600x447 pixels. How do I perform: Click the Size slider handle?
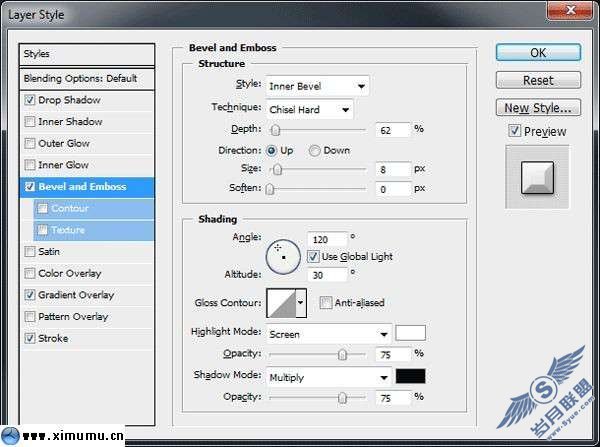[x=277, y=169]
